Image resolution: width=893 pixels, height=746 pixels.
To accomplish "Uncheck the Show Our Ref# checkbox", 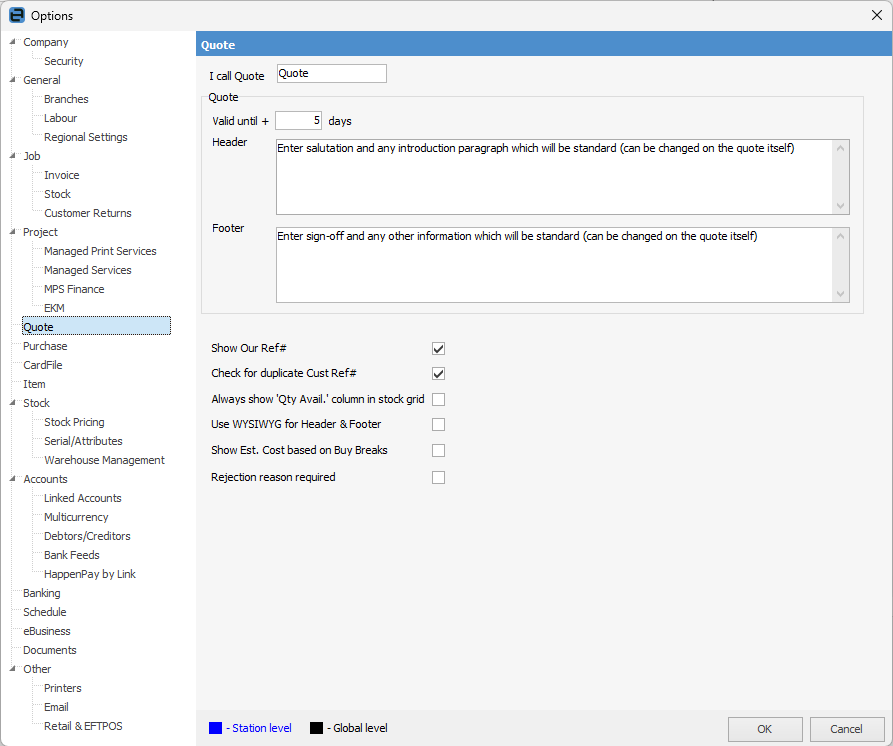I will pos(438,349).
